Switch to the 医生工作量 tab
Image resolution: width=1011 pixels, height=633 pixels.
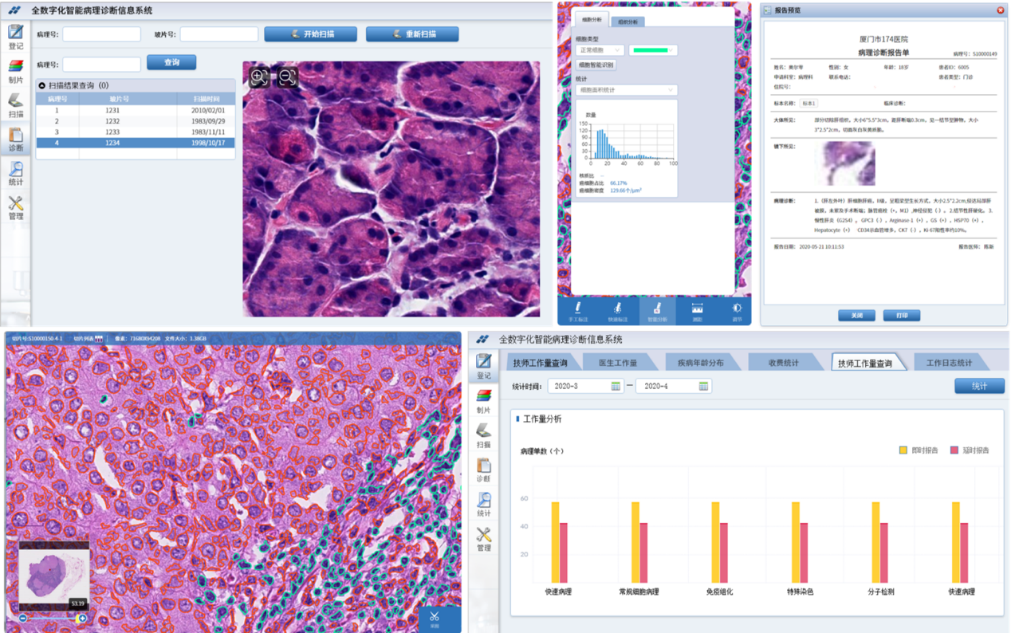point(617,362)
